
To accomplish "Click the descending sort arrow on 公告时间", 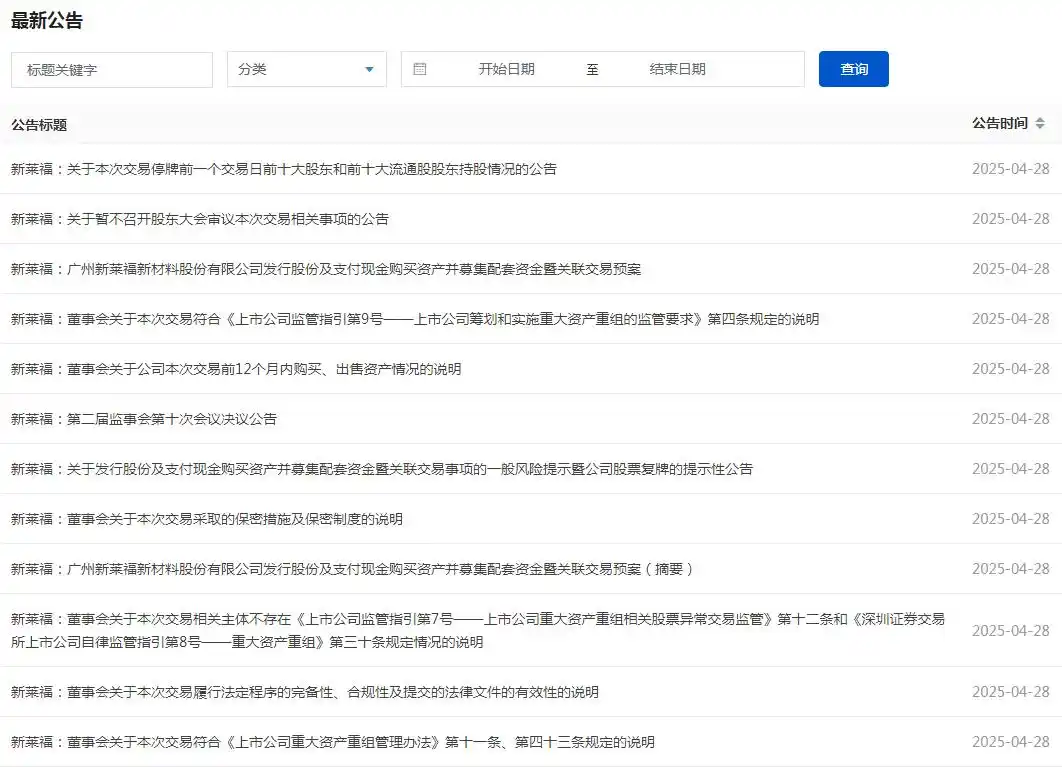I will click(1040, 126).
